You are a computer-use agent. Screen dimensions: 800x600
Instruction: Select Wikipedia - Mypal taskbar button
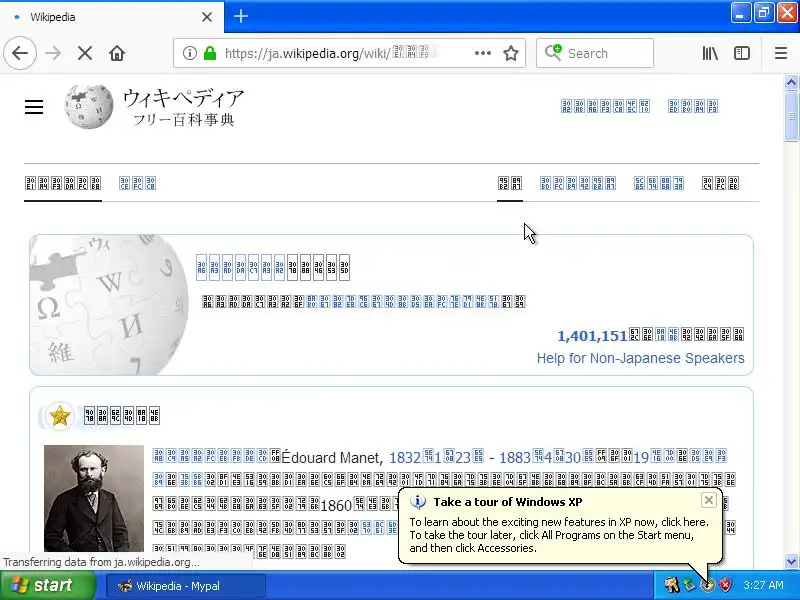point(186,586)
